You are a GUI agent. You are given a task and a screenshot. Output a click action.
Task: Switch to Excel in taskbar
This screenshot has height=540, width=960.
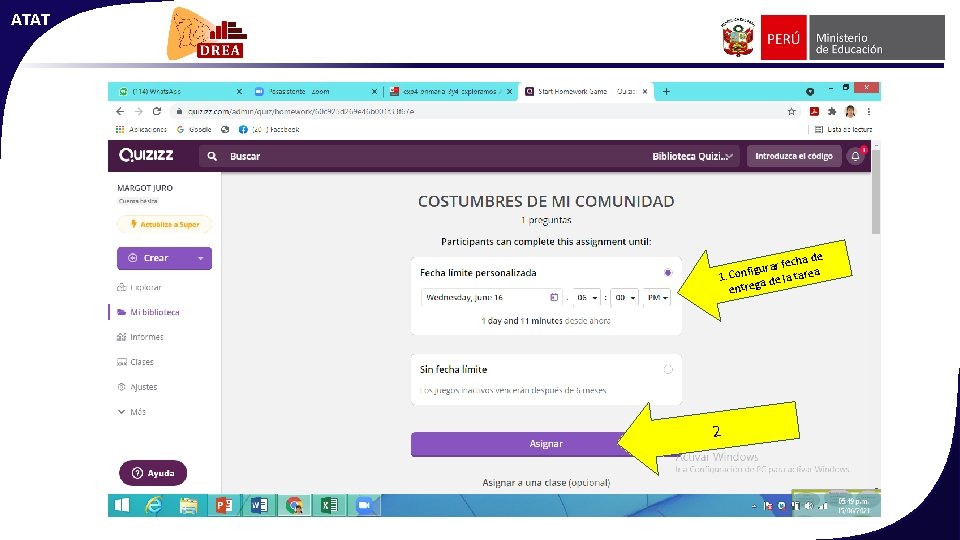(329, 505)
